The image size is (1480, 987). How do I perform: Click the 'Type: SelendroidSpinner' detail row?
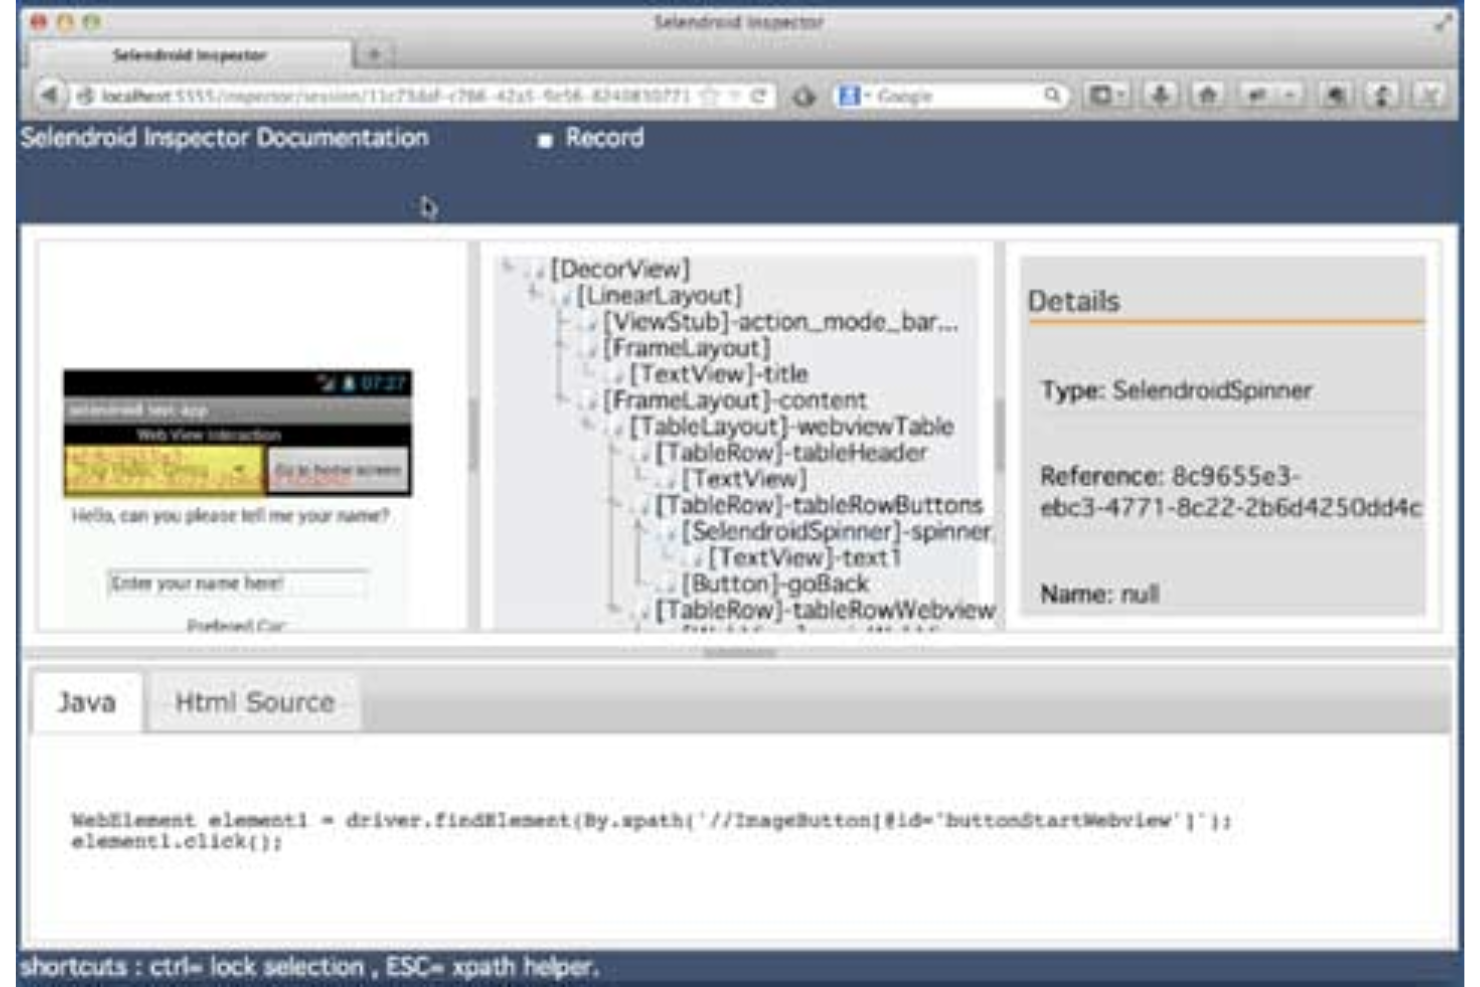[x=1177, y=391]
